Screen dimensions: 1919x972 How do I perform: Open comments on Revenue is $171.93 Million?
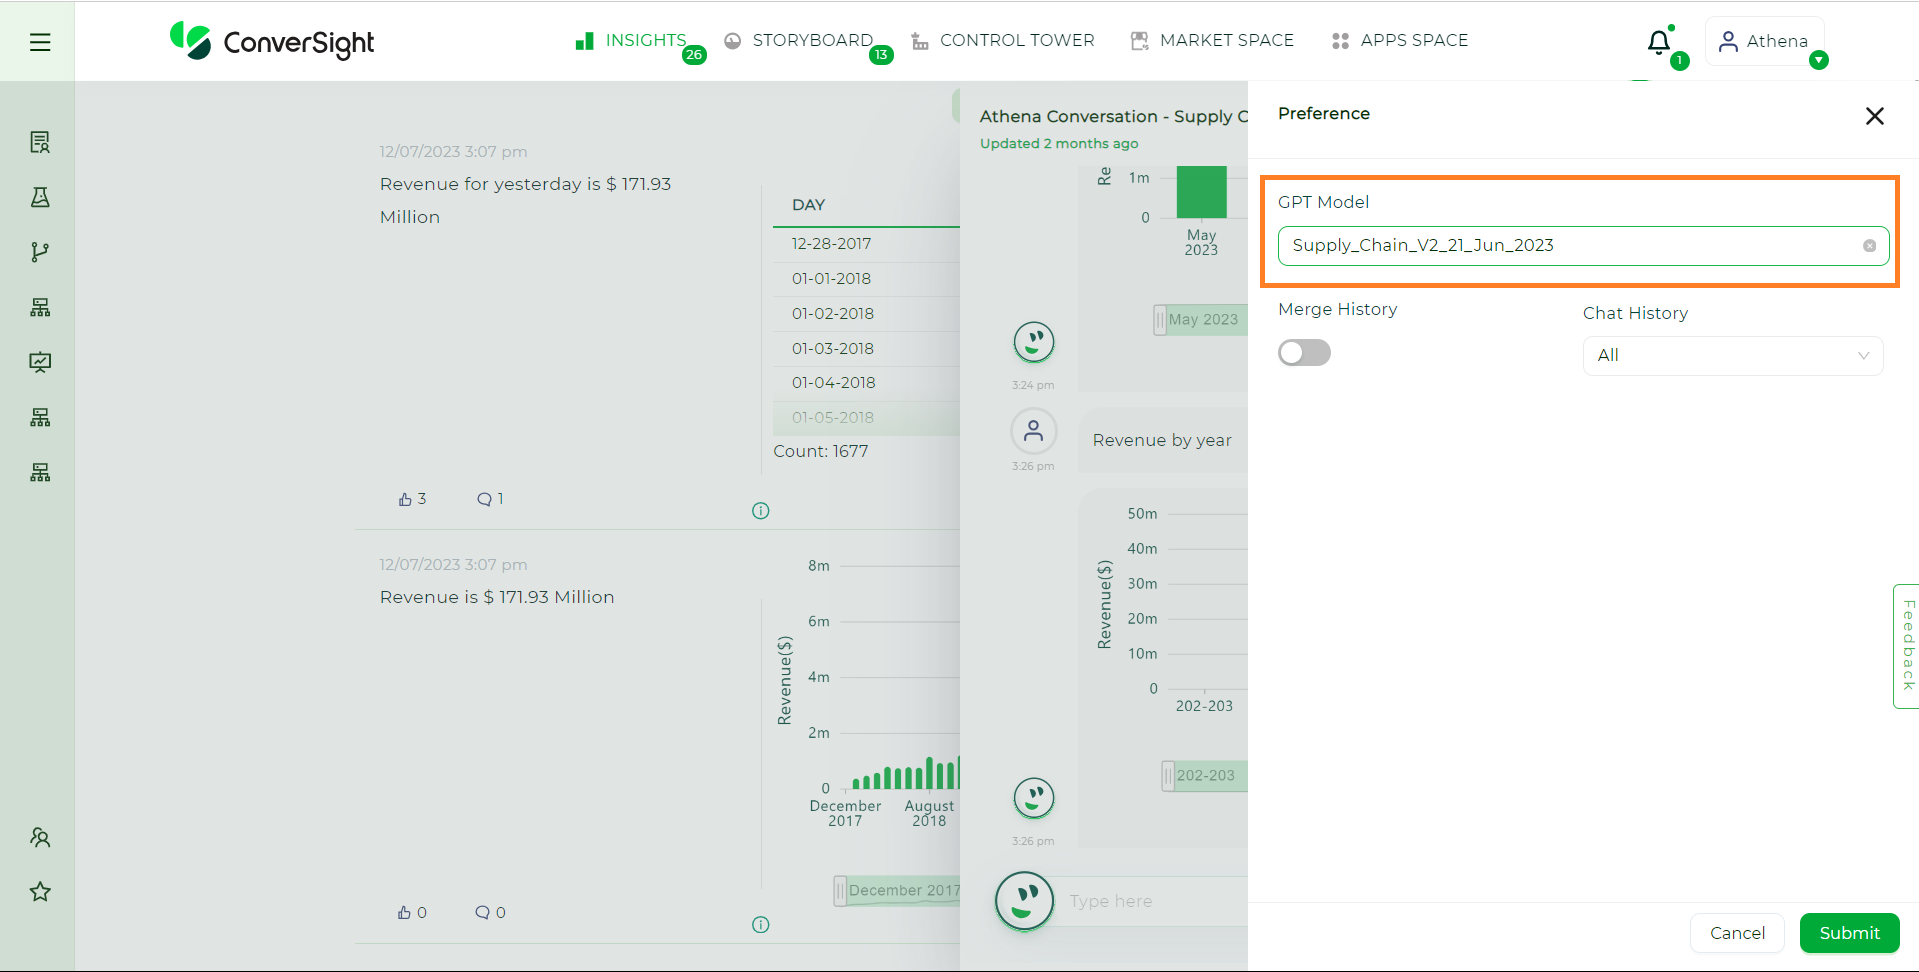point(483,912)
